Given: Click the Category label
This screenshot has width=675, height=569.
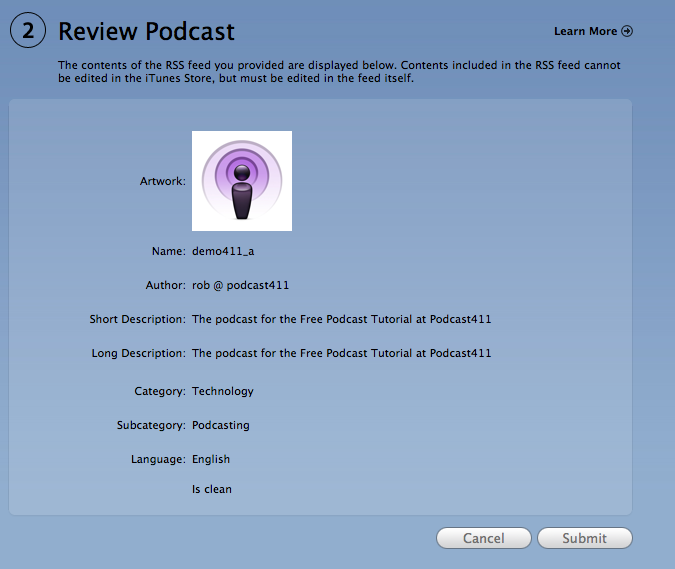Looking at the screenshot, I should click(x=160, y=391).
